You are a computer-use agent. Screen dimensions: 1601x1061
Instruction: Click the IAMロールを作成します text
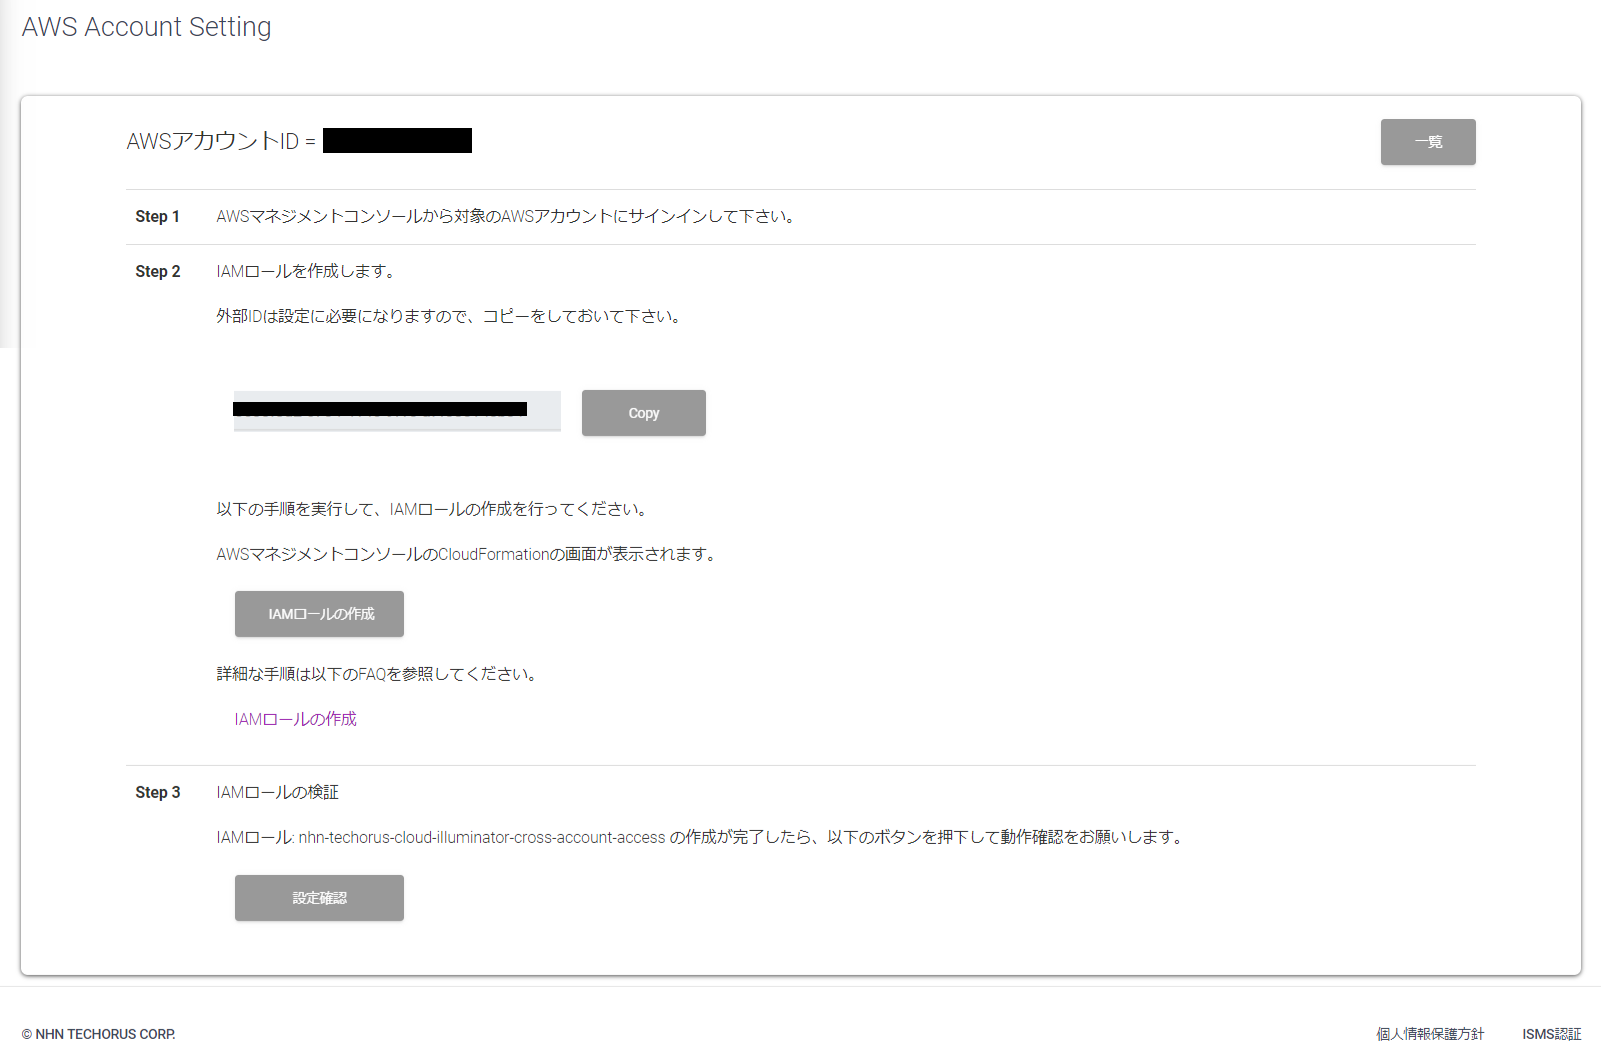[307, 271]
